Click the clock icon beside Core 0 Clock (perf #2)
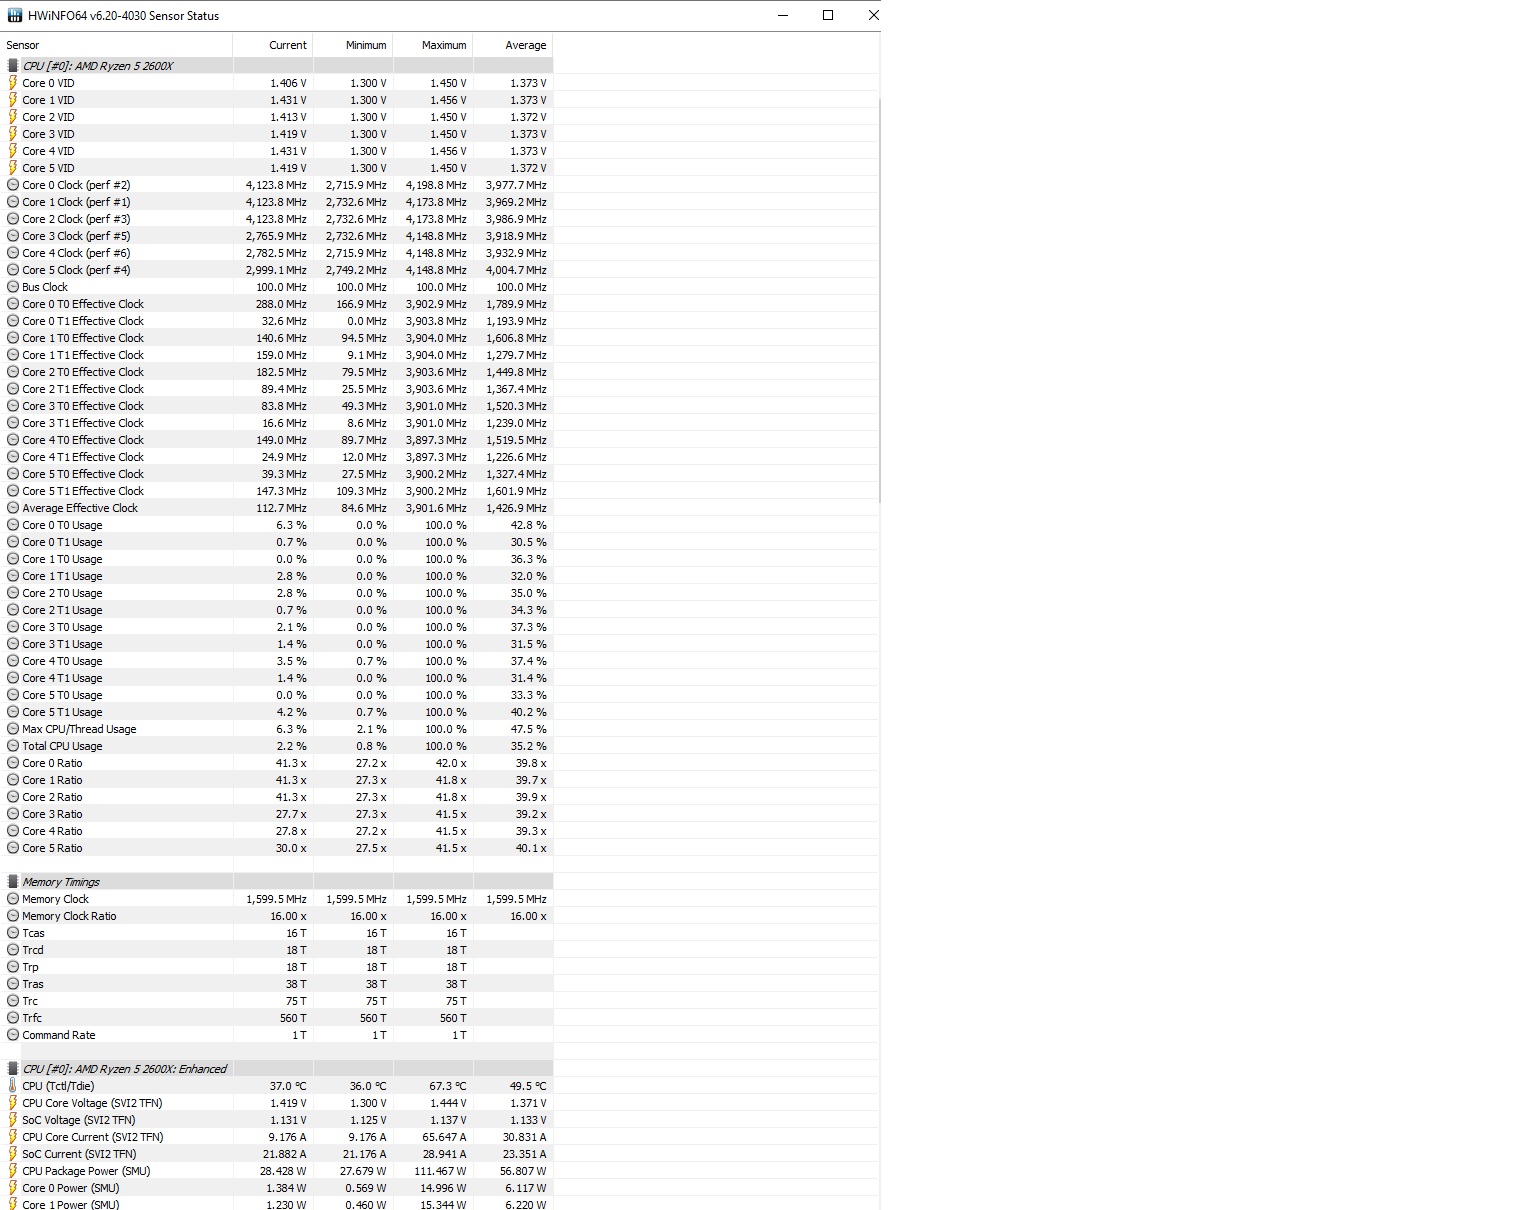This screenshot has width=1536, height=1210. point(13,185)
